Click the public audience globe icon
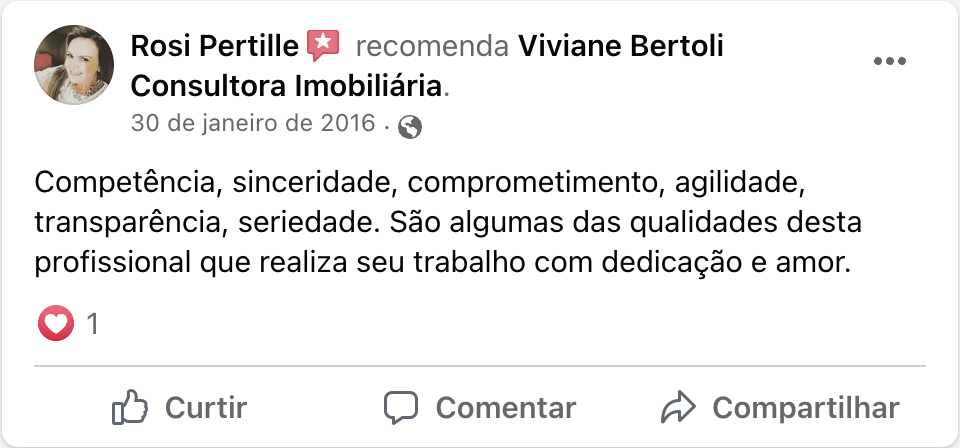This screenshot has height=448, width=960. click(410, 126)
